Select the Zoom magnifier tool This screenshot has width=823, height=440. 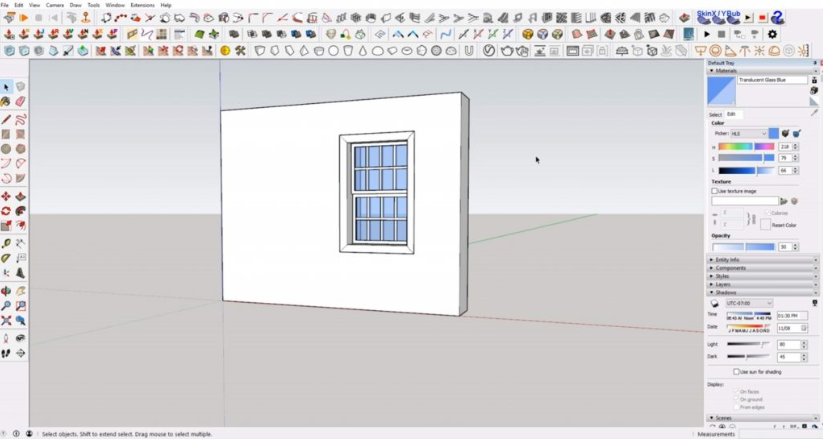tap(6, 306)
